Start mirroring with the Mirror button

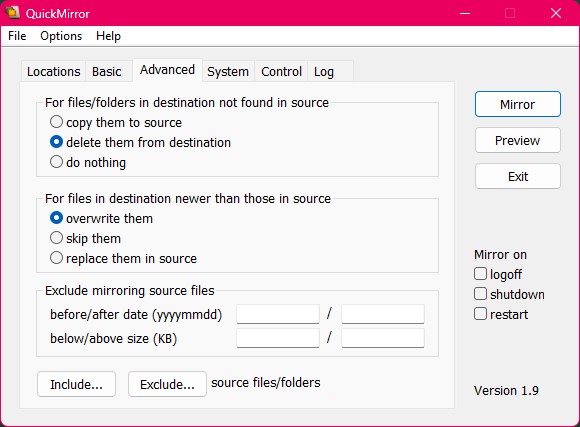click(517, 104)
